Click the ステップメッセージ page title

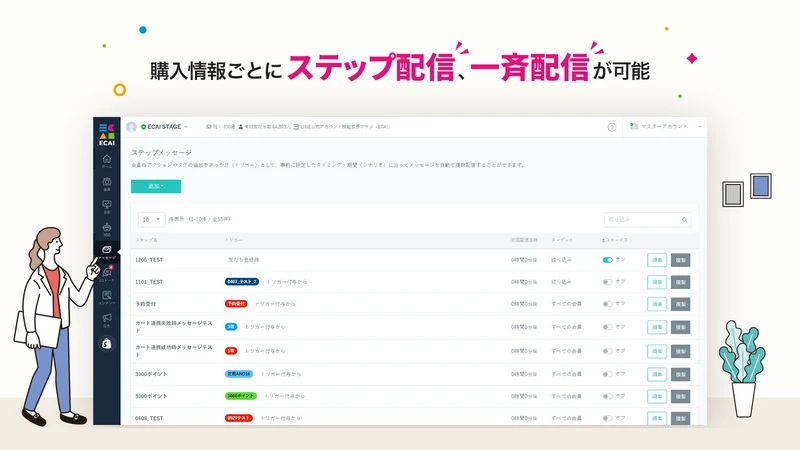(162, 153)
